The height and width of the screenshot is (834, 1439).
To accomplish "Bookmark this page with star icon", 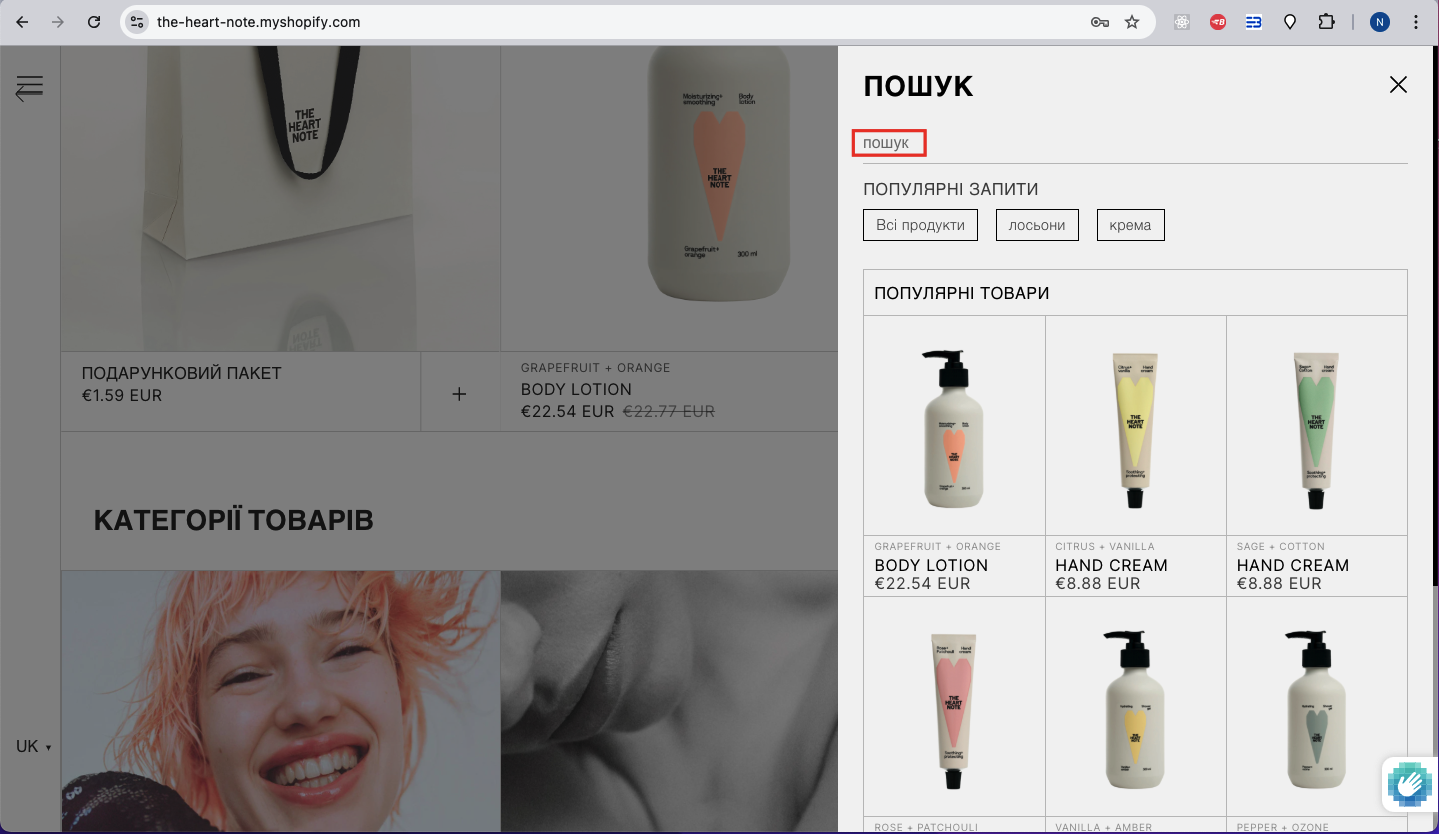I will click(1132, 22).
